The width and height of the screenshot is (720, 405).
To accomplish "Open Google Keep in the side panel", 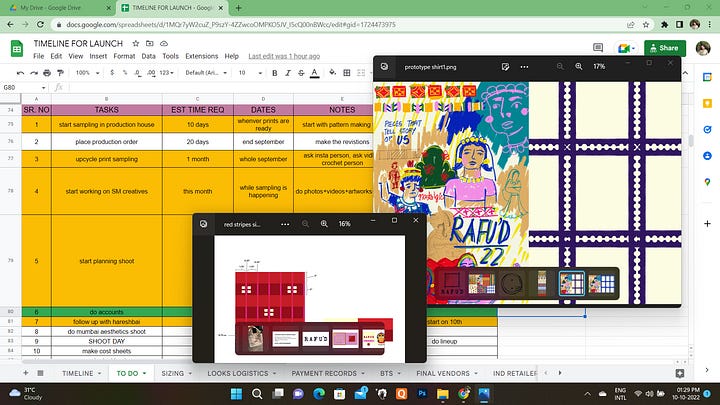I will [707, 103].
